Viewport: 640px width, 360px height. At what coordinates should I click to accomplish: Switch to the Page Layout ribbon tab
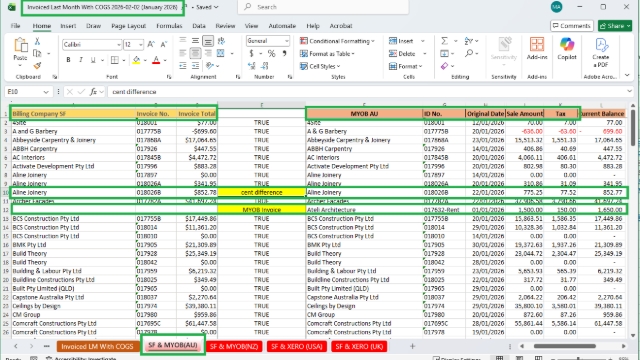click(129, 26)
